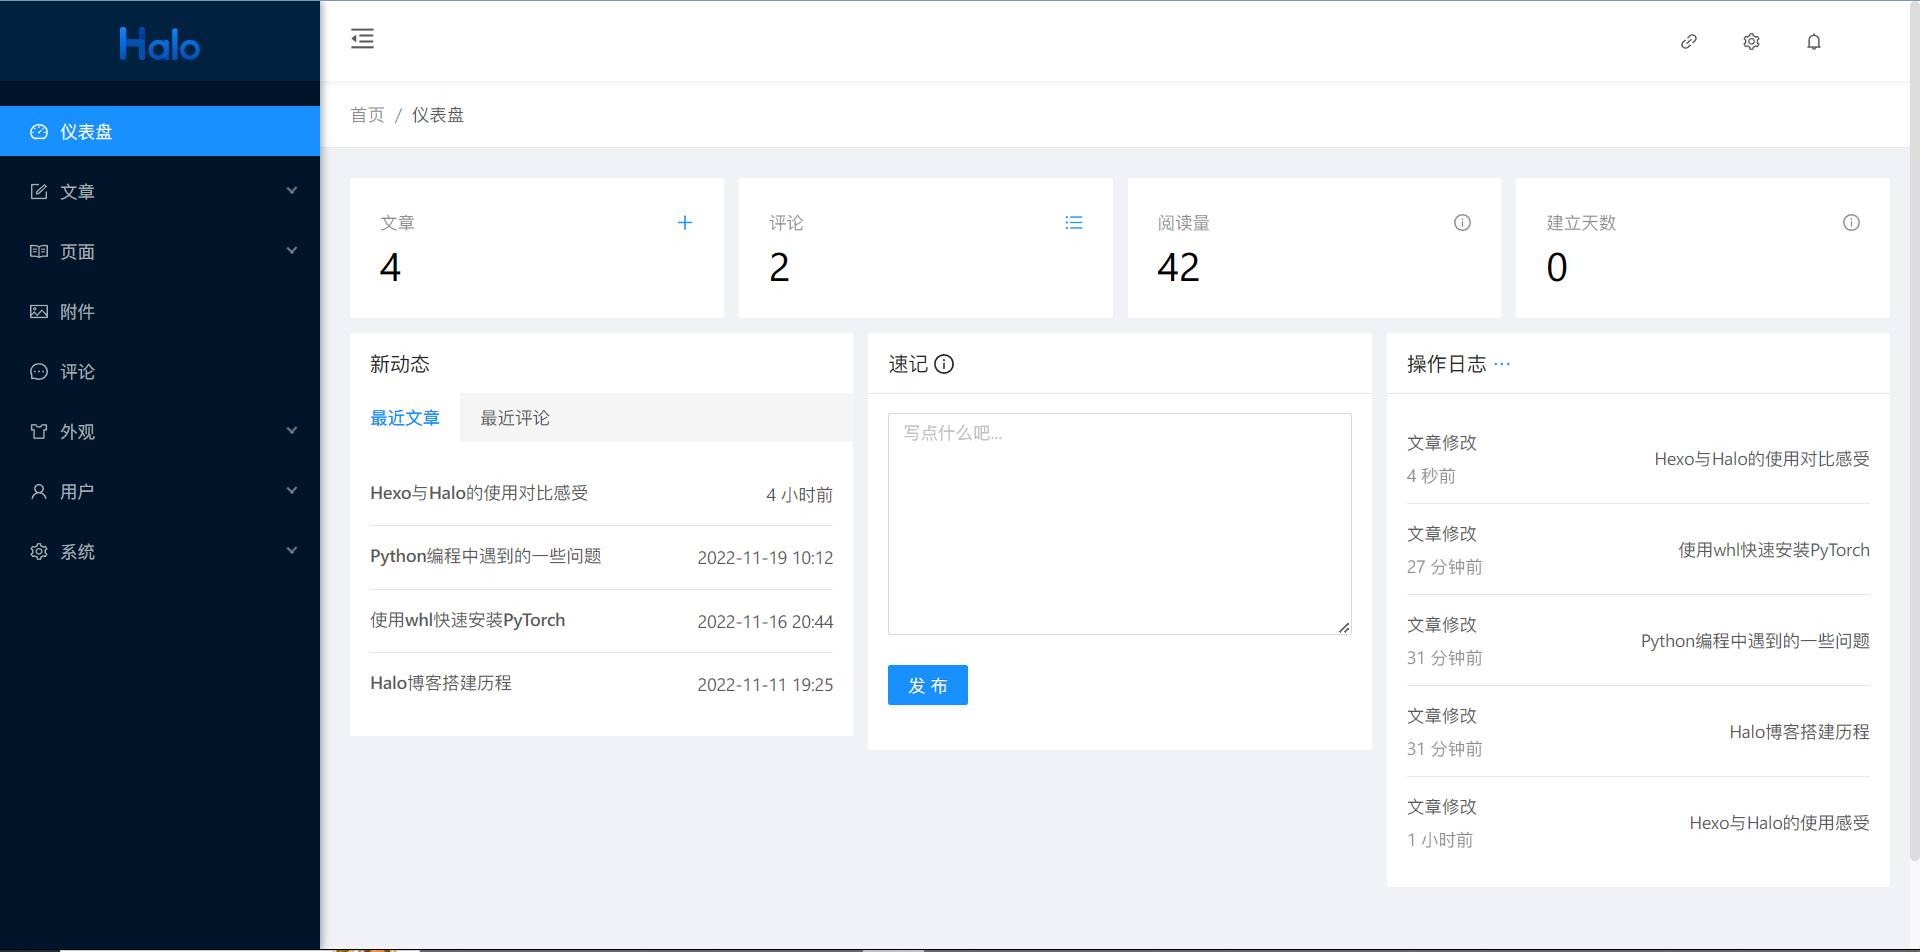The image size is (1920, 952).
Task: Click log entry 使用whl快速安装PyTorch 27 分钟前
Action: [x=1774, y=550]
